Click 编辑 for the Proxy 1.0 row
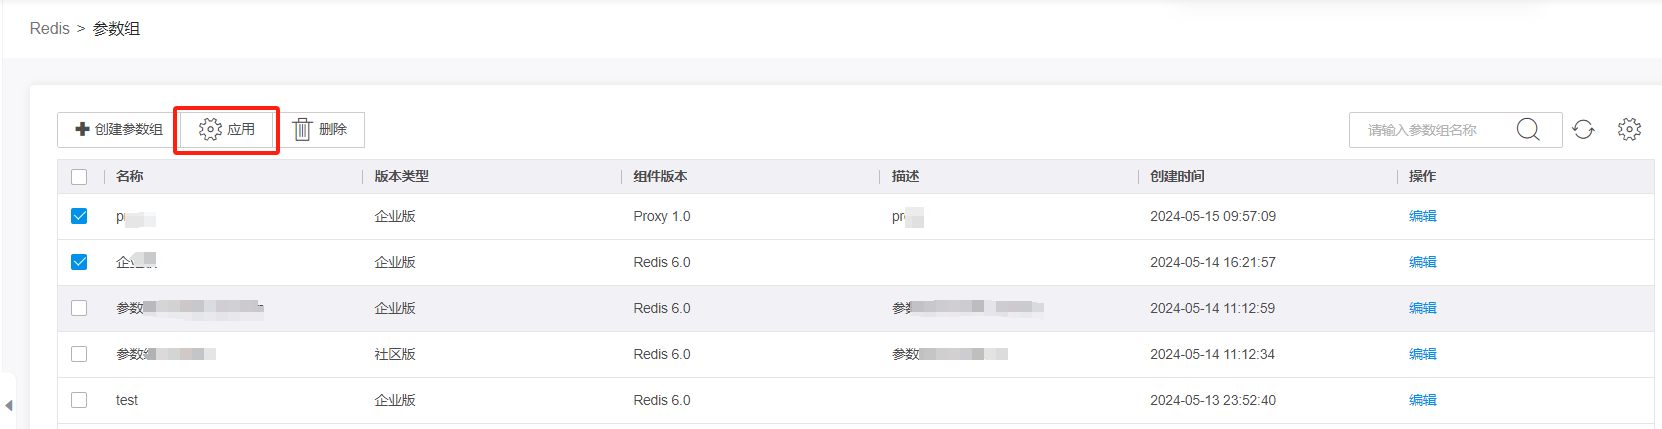 1422,216
